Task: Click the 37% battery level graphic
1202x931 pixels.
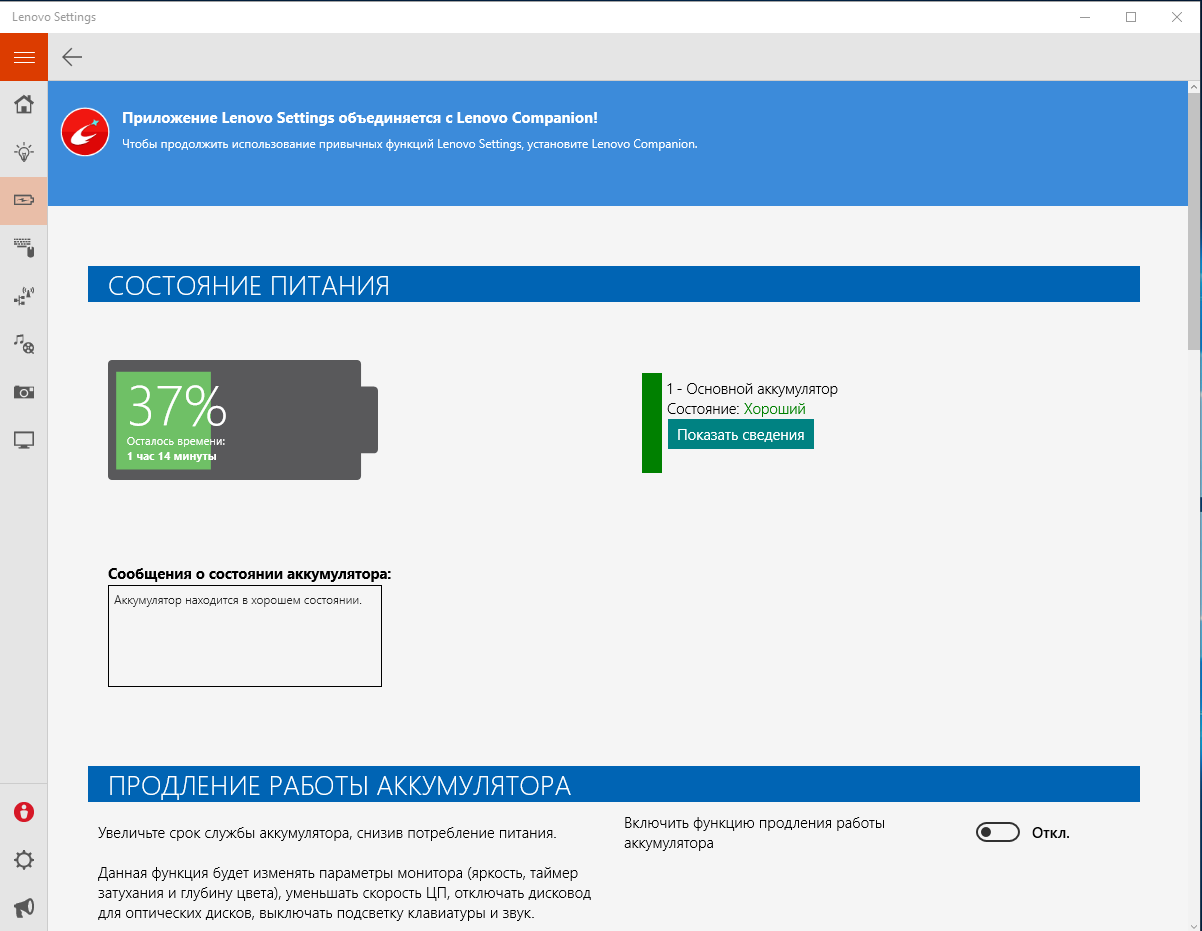Action: coord(242,420)
